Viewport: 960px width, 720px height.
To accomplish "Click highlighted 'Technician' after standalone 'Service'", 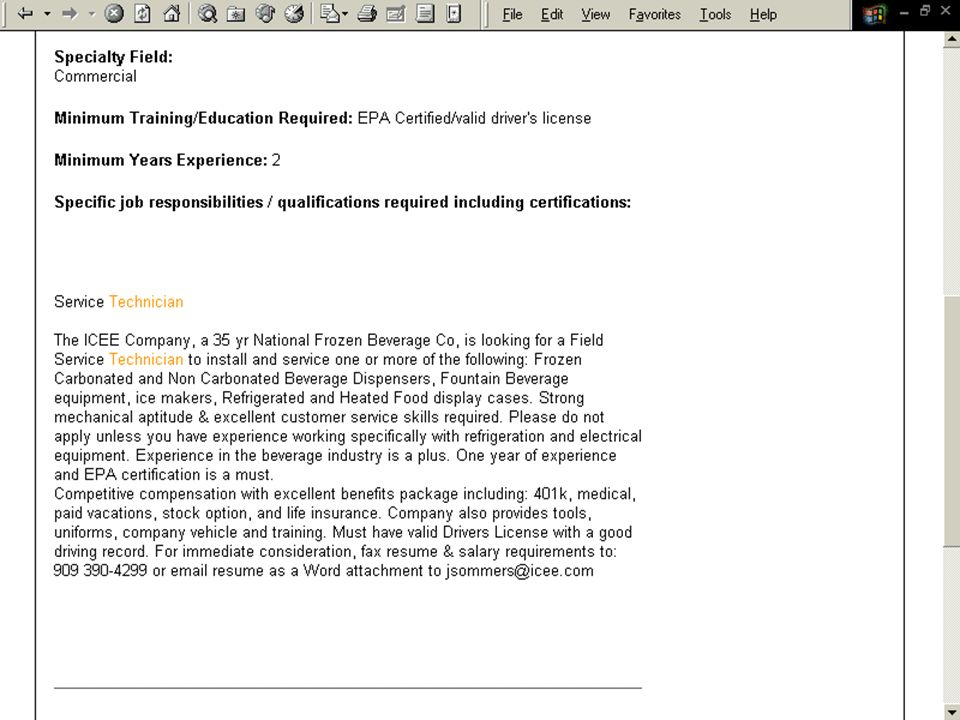I will (x=146, y=302).
